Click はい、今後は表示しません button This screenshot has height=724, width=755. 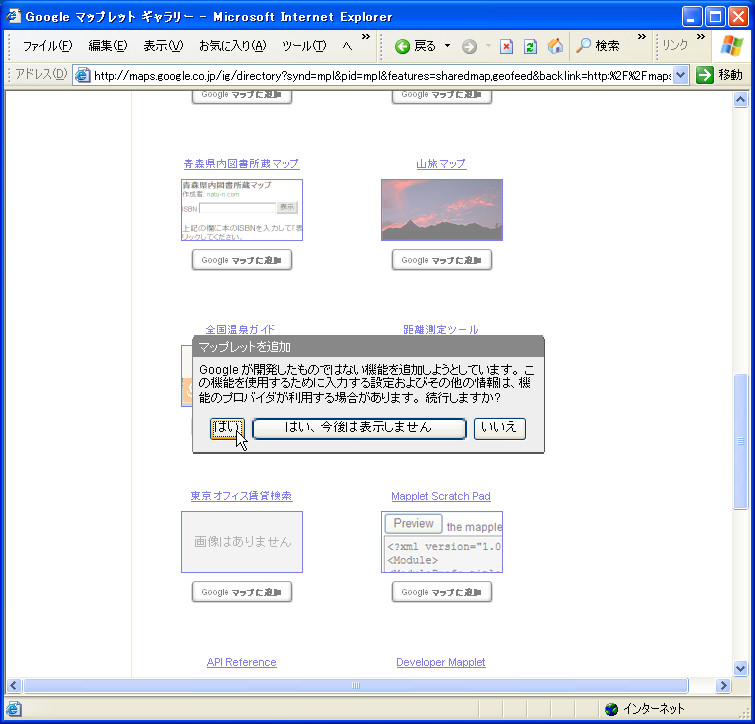[359, 428]
